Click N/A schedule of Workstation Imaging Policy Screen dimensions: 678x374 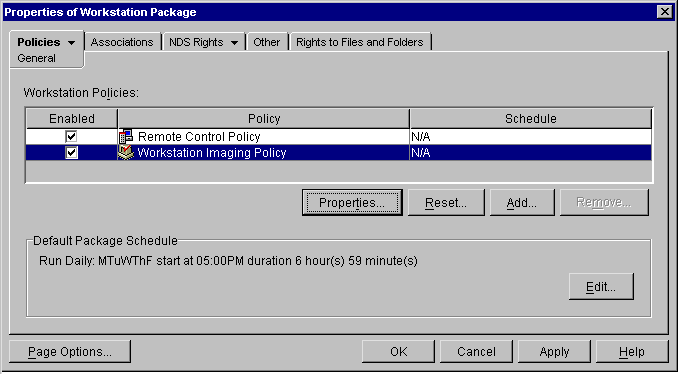click(x=420, y=153)
